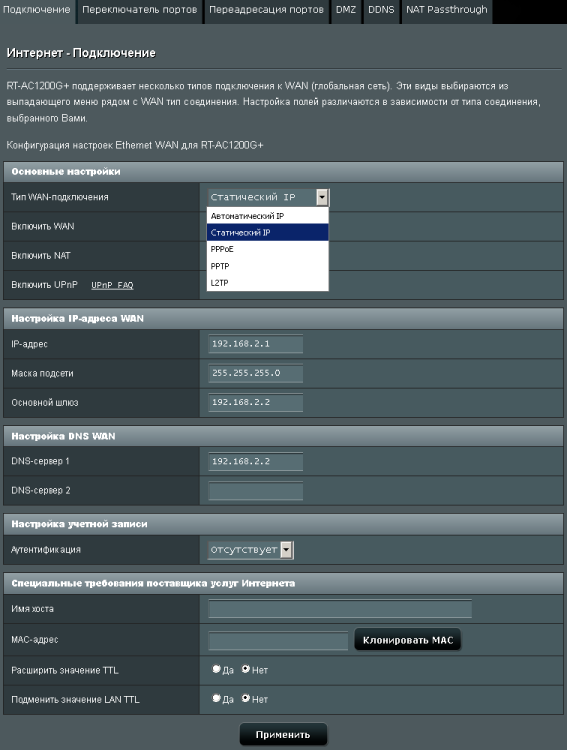Click the empty DNS-сервер 2 field
Viewport: 567px width, 750px height.
256,491
